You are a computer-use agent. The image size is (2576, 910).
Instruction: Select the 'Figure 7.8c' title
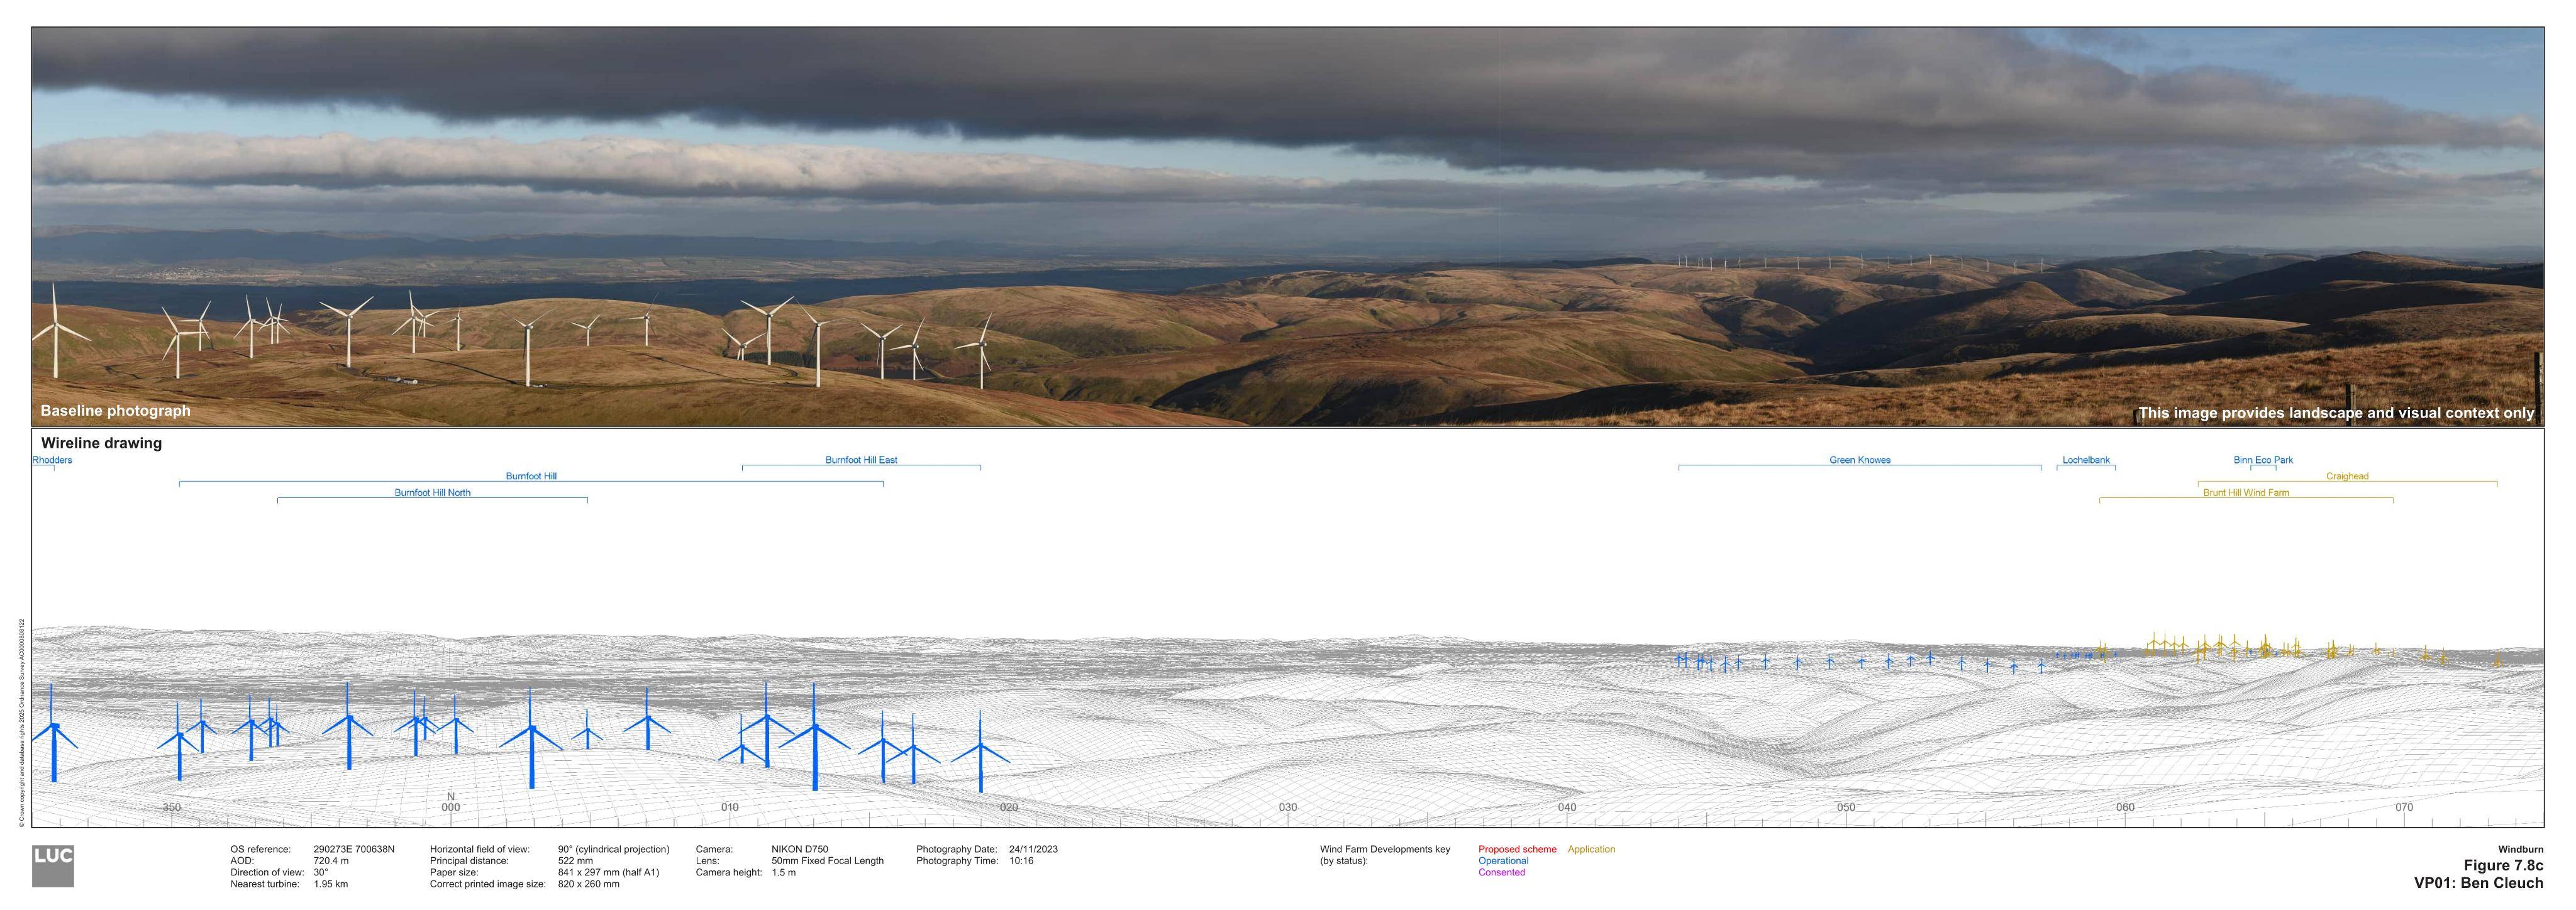click(2503, 866)
